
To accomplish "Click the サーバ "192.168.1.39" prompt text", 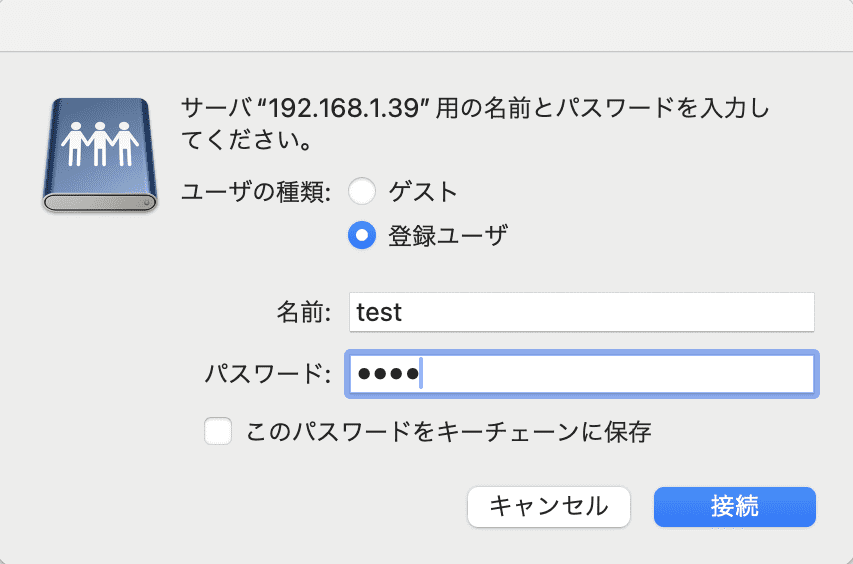I will 474,124.
